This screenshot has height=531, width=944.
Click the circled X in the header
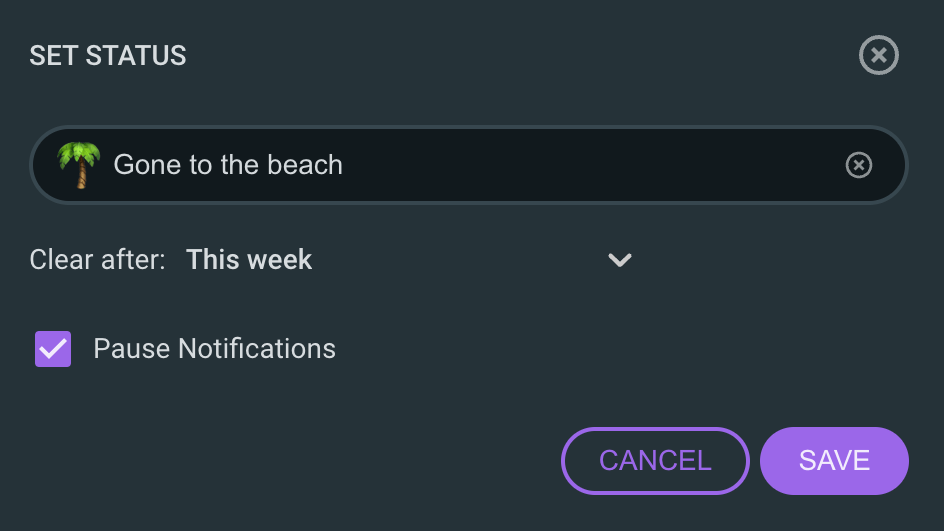(878, 55)
